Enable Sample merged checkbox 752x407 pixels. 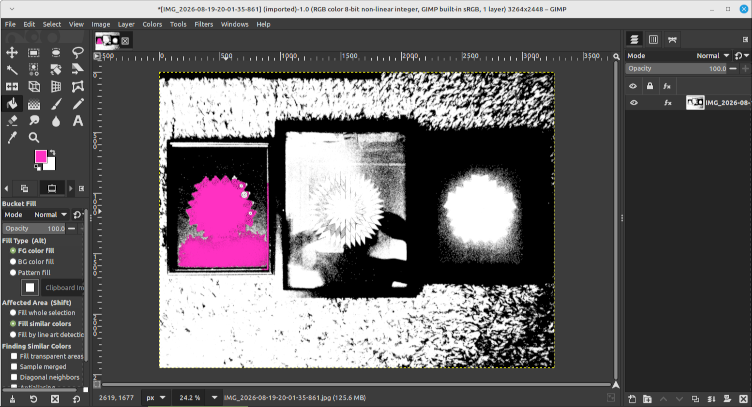(14, 367)
